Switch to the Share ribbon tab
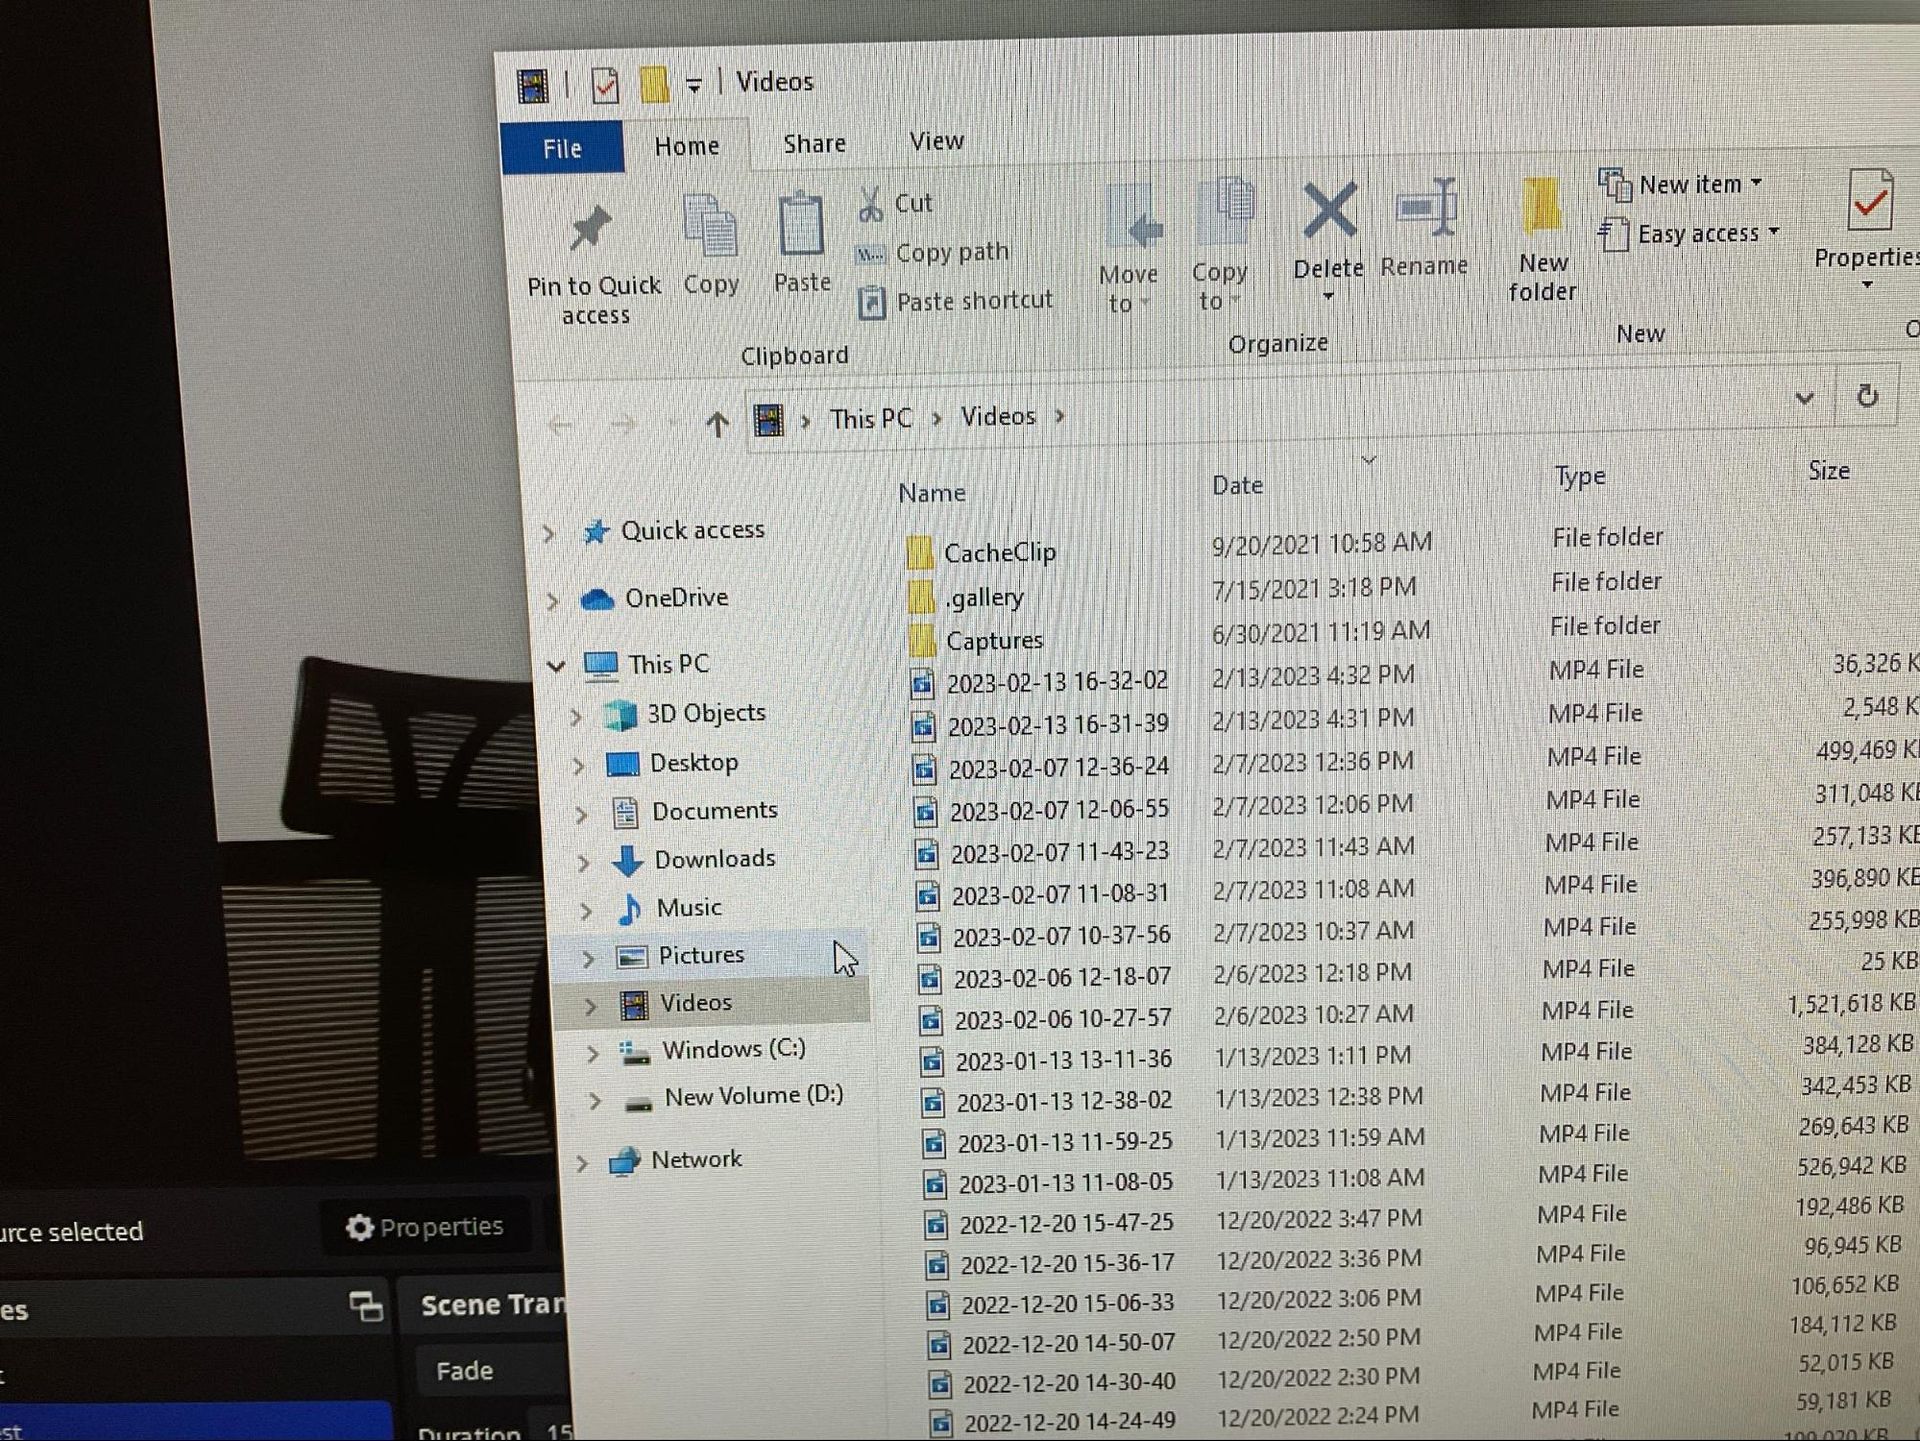This screenshot has width=1920, height=1441. tap(814, 144)
